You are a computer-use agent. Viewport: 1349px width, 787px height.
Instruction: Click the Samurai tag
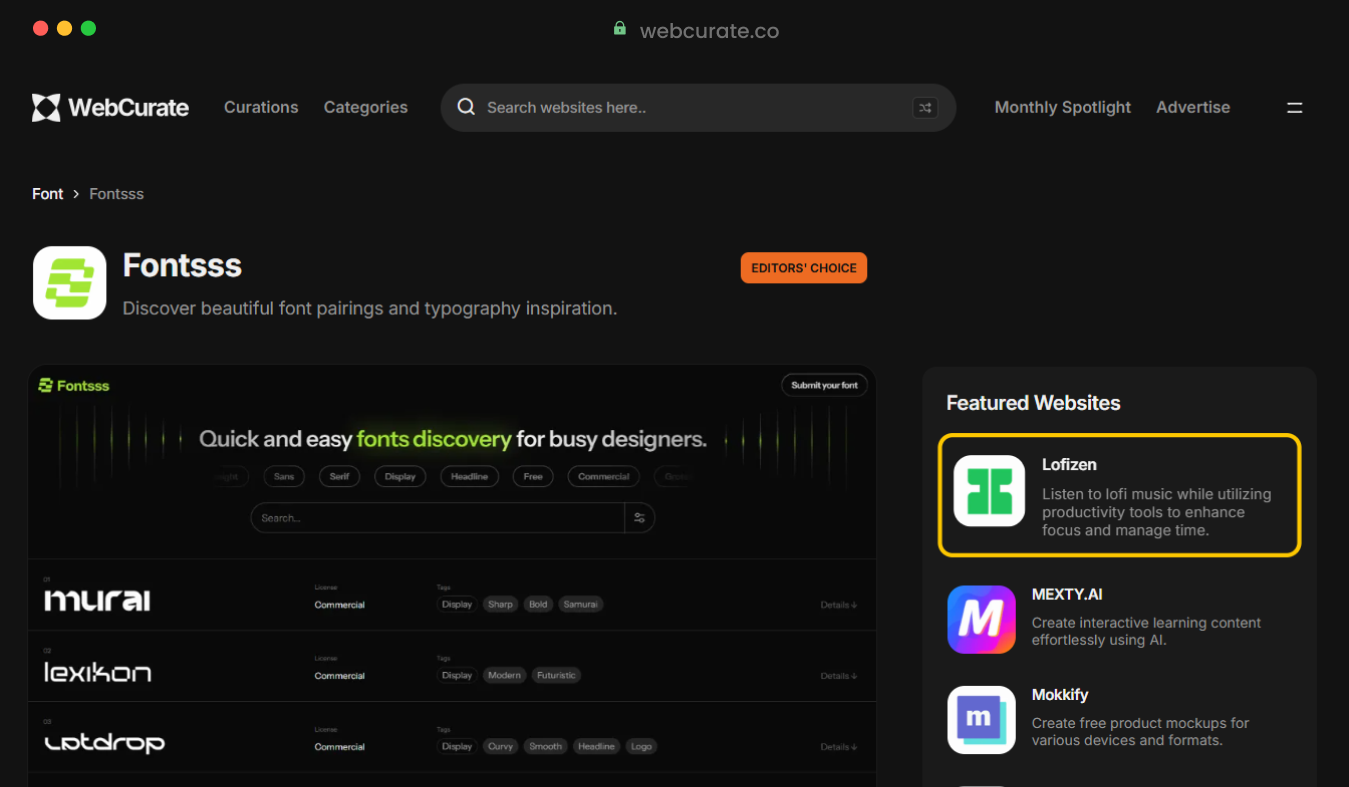(x=580, y=604)
